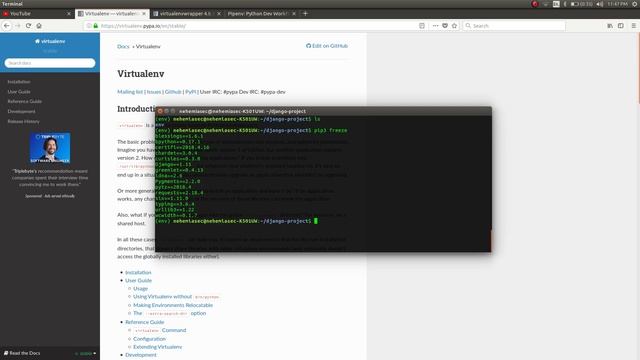
Task: Click the terminal window title bar
Action: 323,111
